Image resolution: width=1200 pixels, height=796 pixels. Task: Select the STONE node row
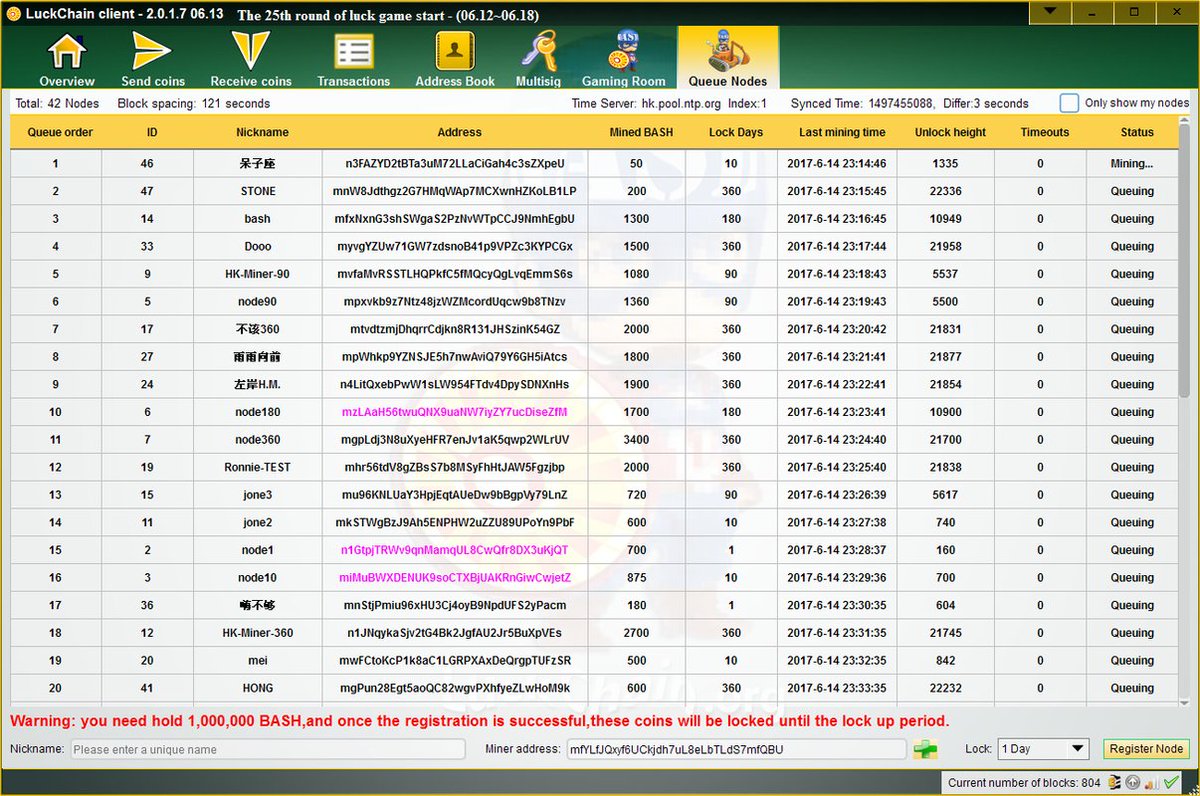[400, 190]
